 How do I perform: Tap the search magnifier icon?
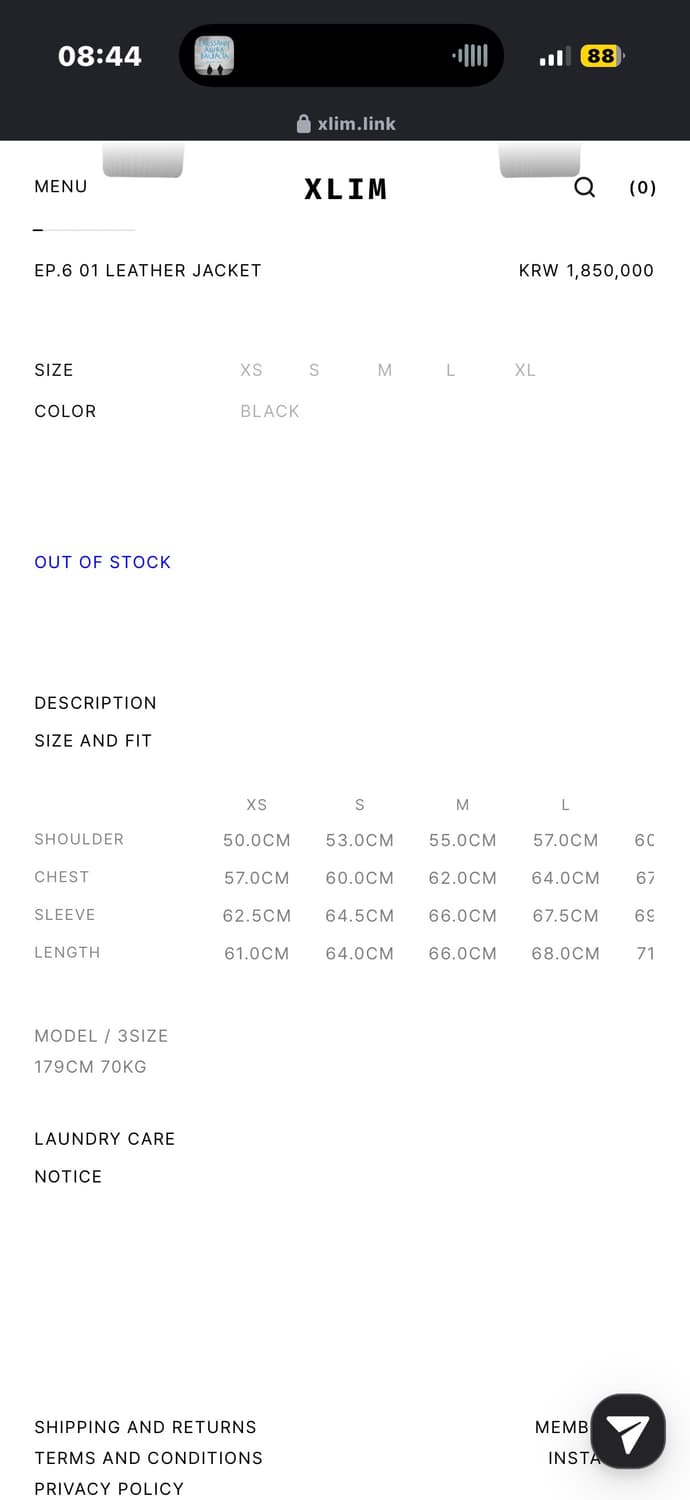coord(585,187)
